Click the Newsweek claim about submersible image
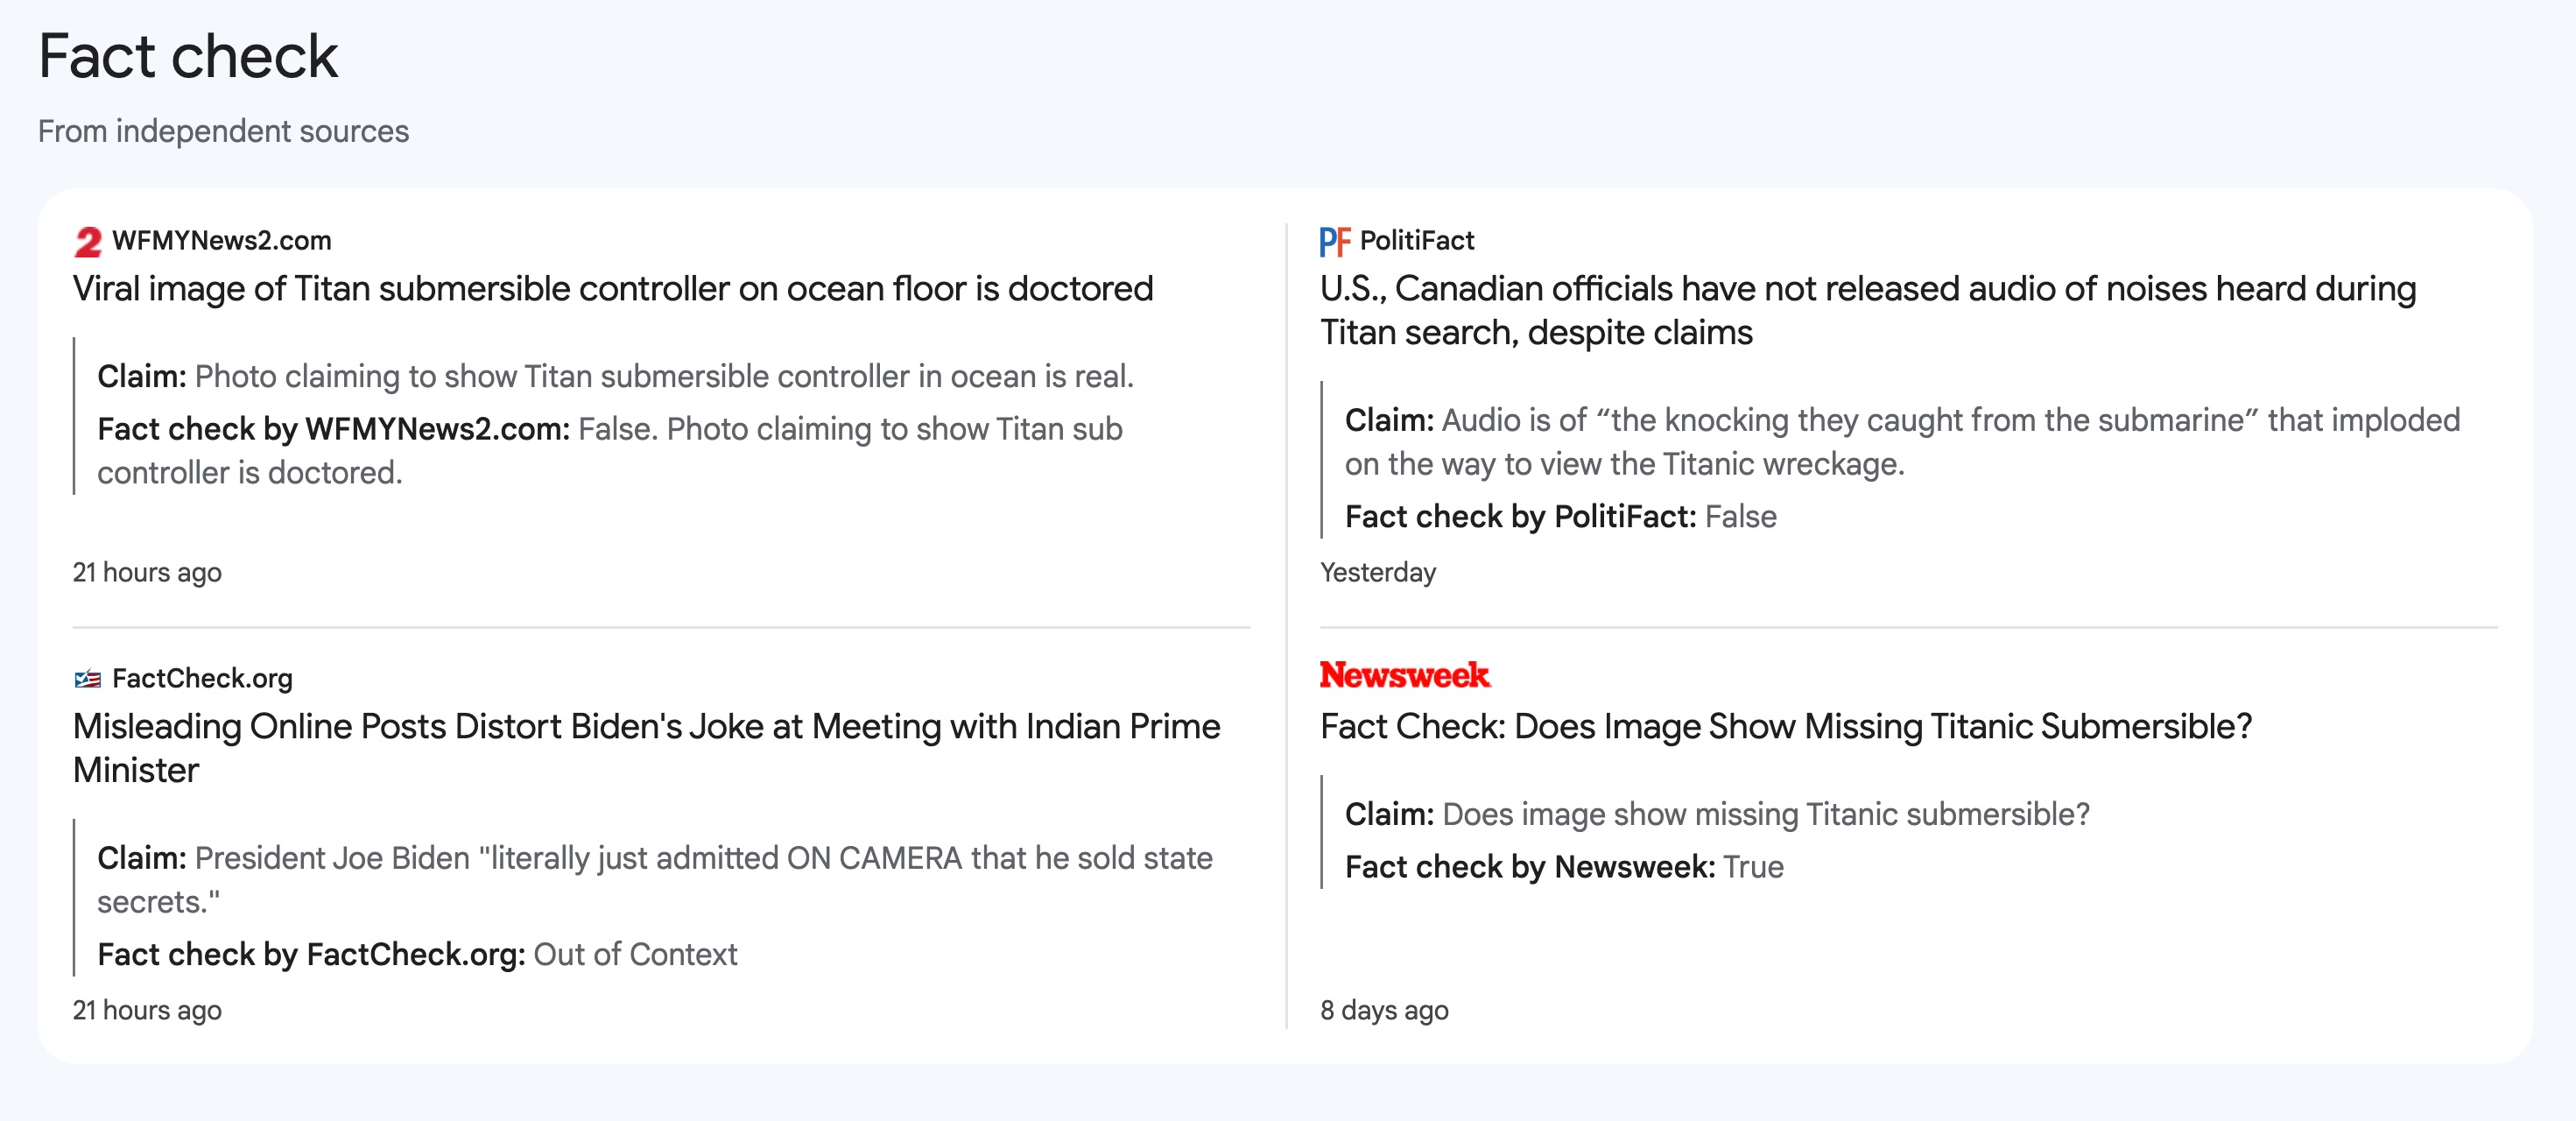The width and height of the screenshot is (2576, 1121). click(1717, 815)
